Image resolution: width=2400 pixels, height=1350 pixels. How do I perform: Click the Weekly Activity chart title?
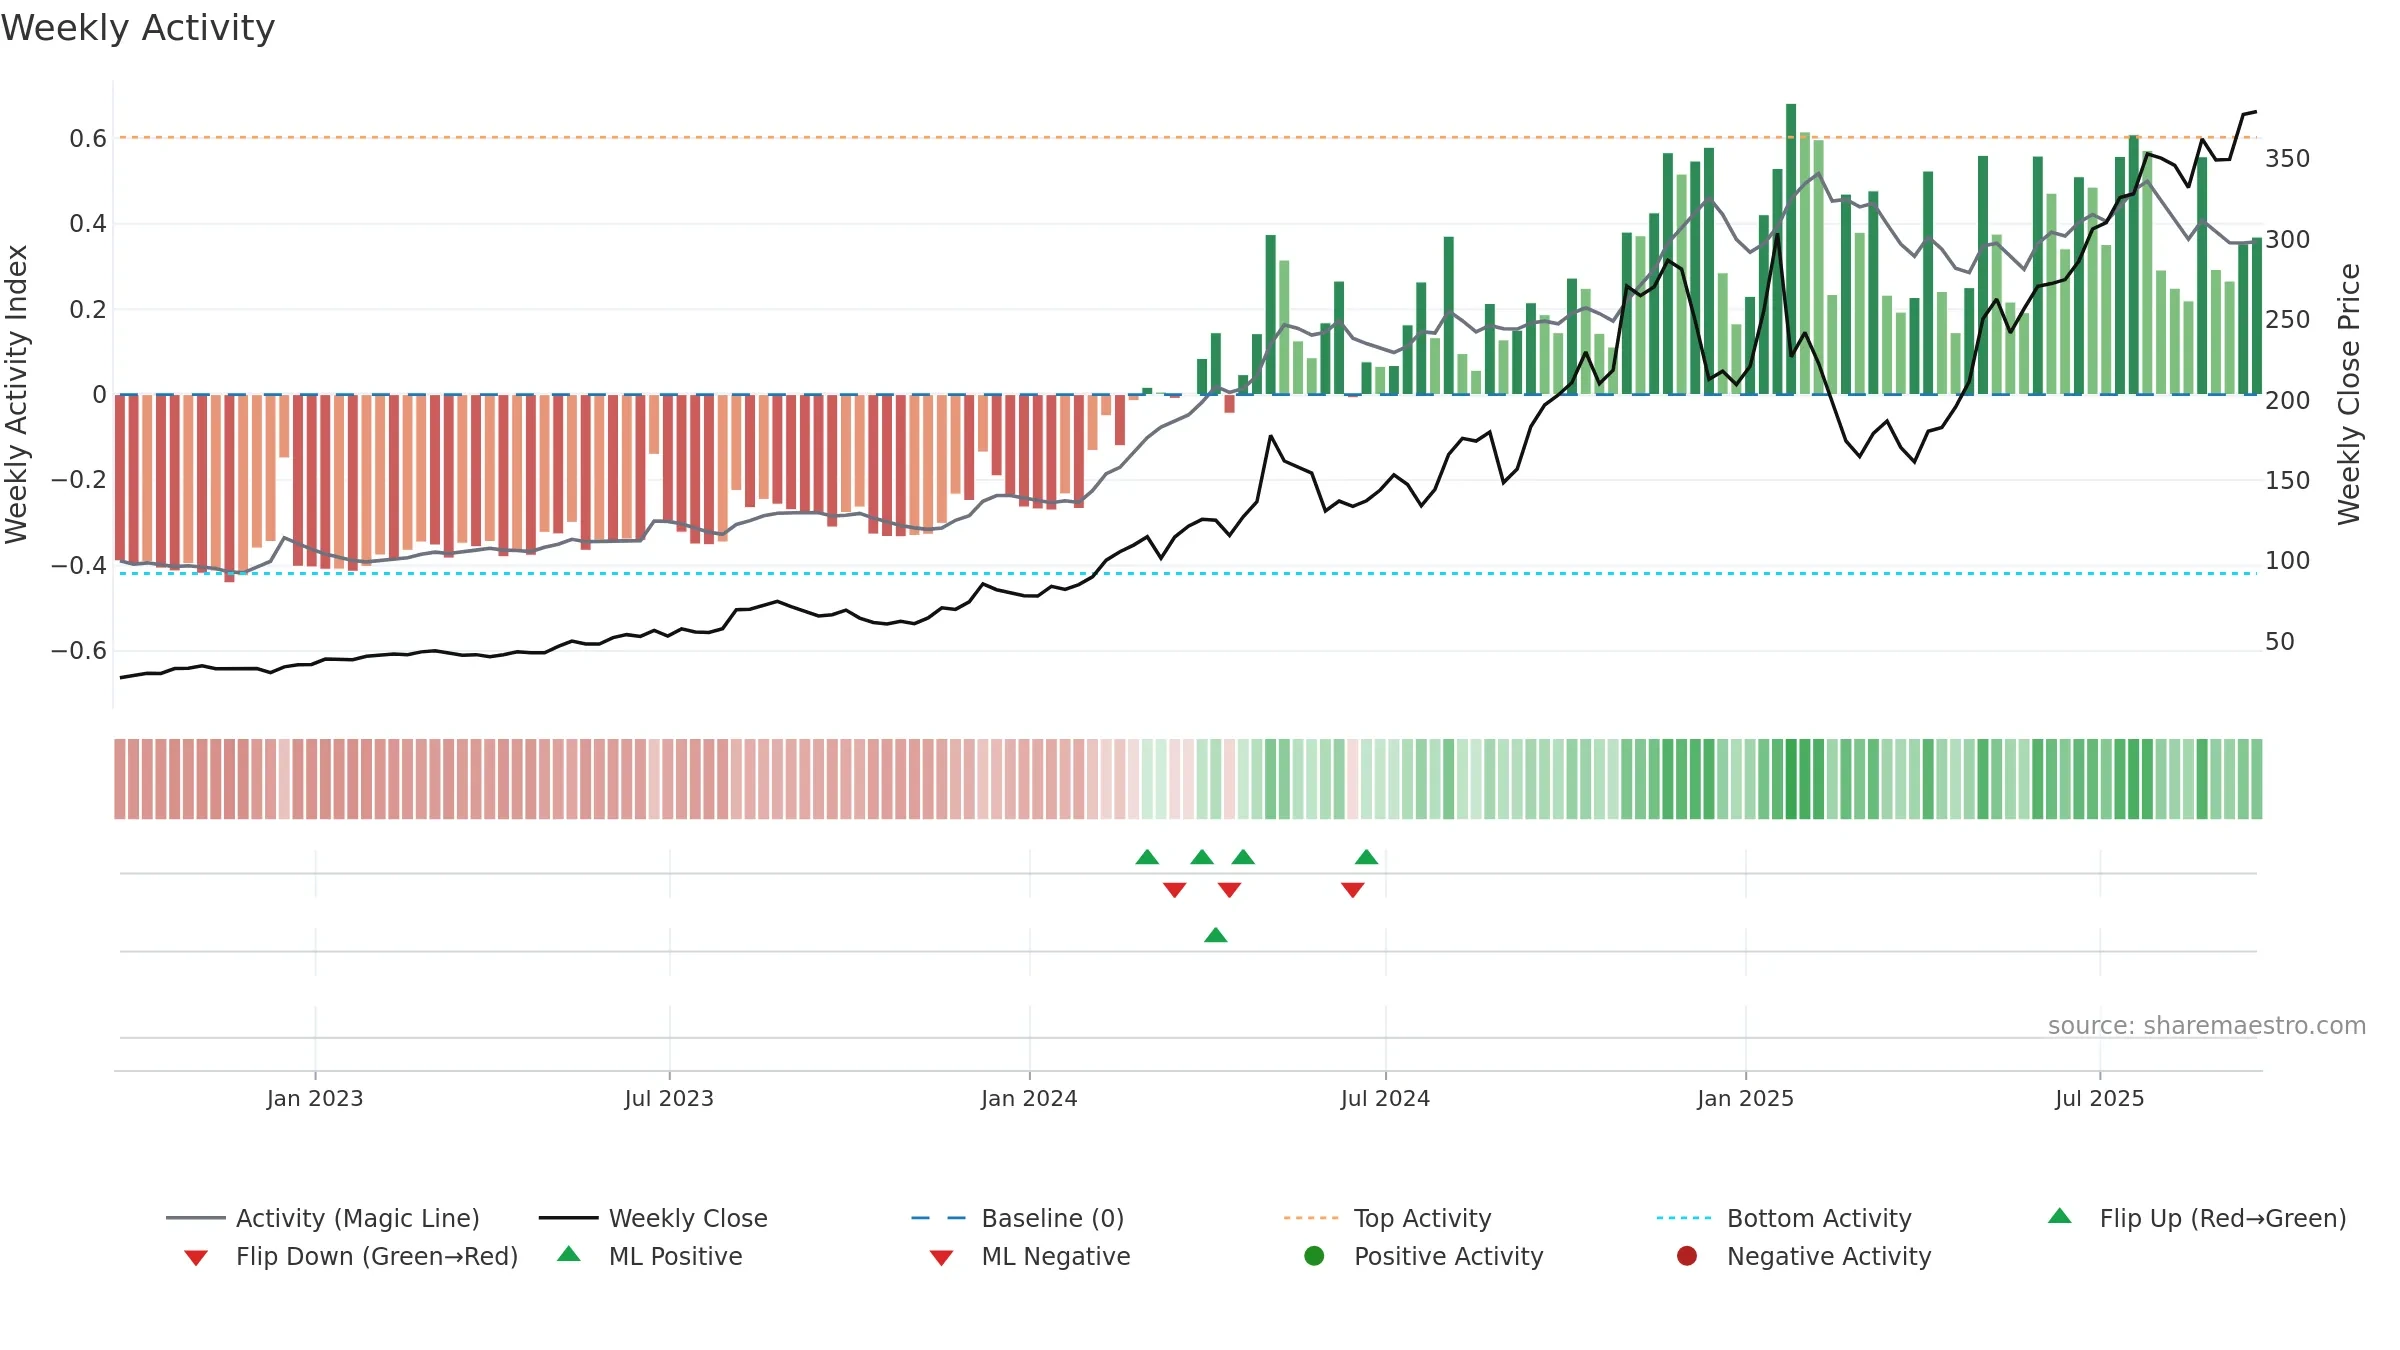coord(138,28)
